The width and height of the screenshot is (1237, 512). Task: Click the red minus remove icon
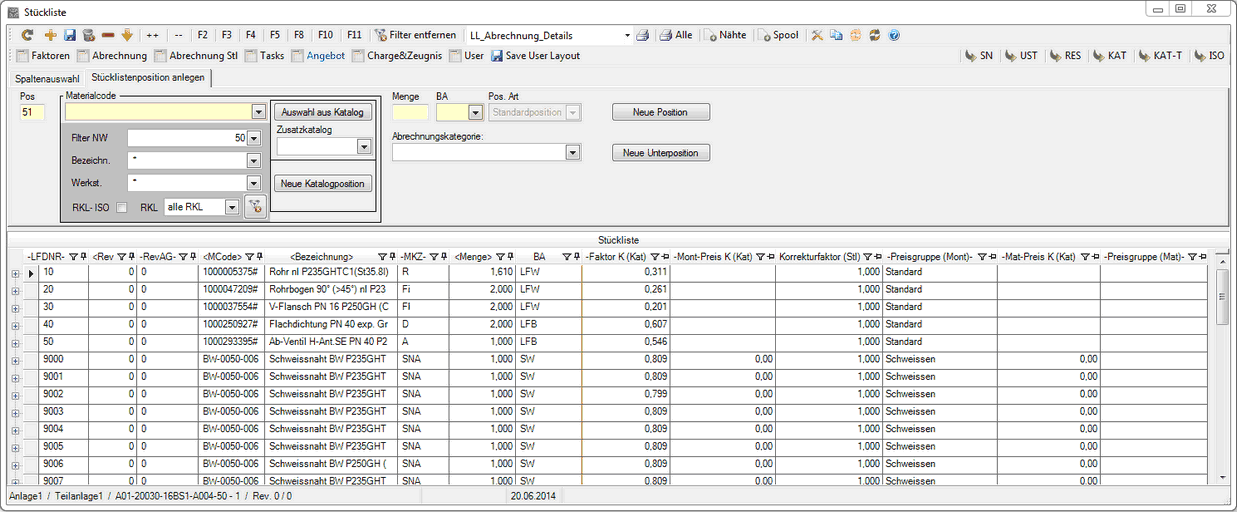click(x=107, y=35)
